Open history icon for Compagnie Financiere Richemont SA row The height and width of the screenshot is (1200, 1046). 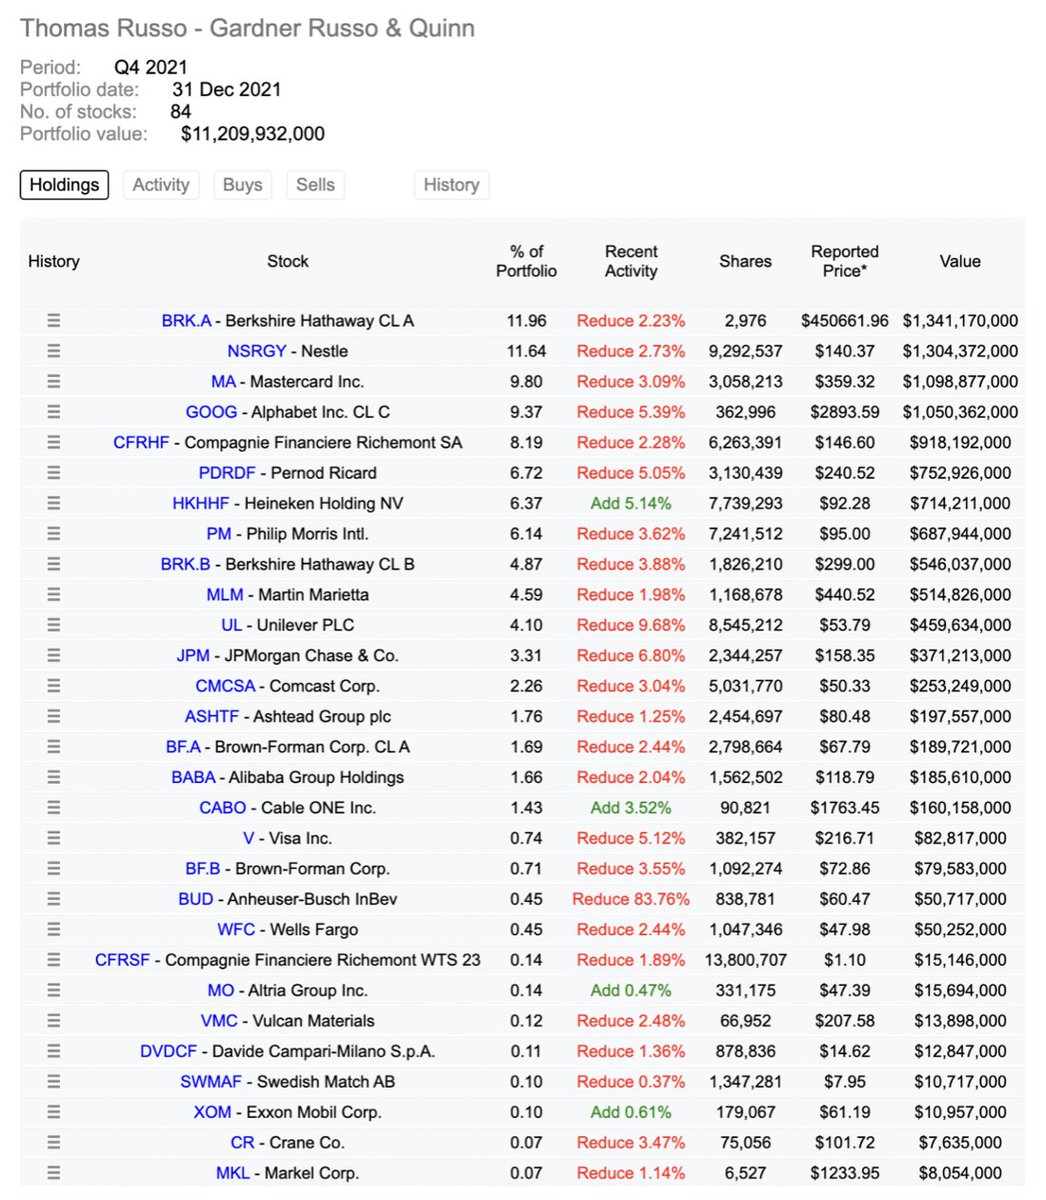coord(54,442)
